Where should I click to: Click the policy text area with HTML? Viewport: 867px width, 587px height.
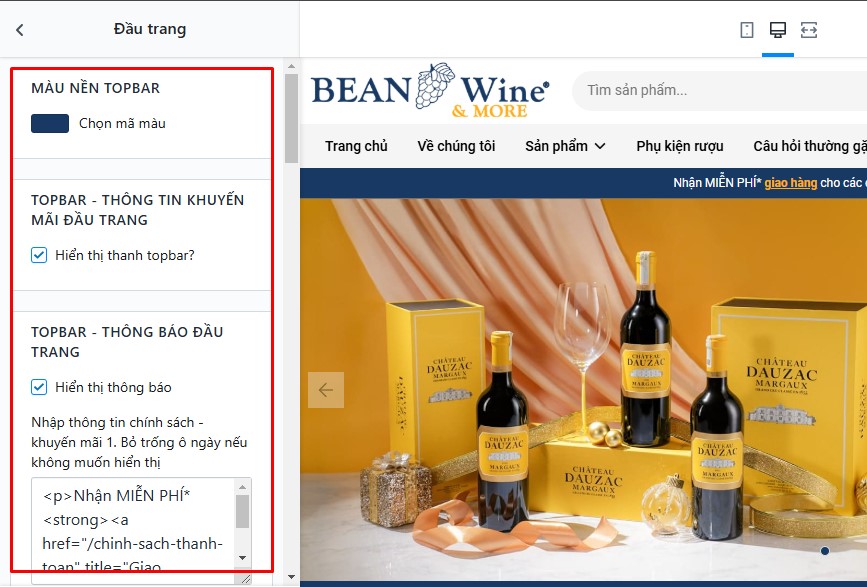pos(142,530)
